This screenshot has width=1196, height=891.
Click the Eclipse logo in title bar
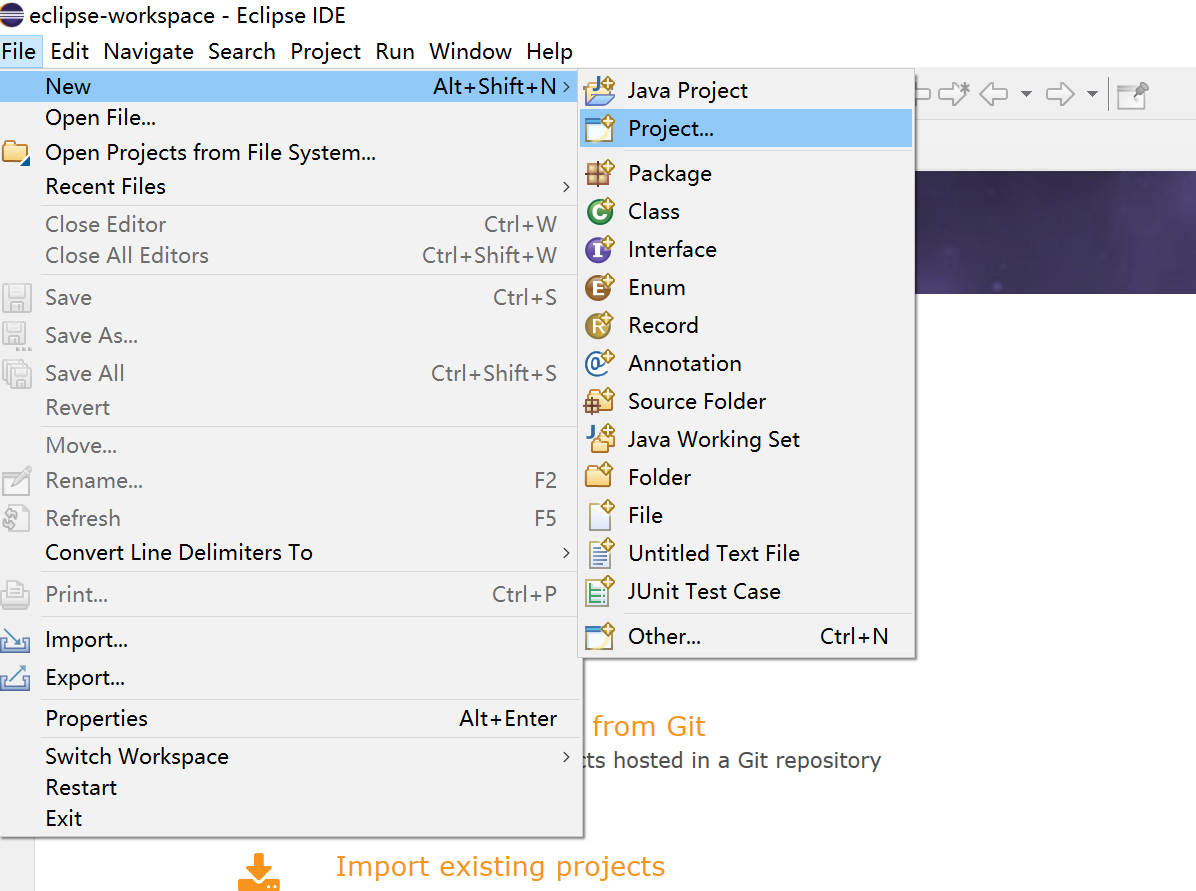point(12,14)
